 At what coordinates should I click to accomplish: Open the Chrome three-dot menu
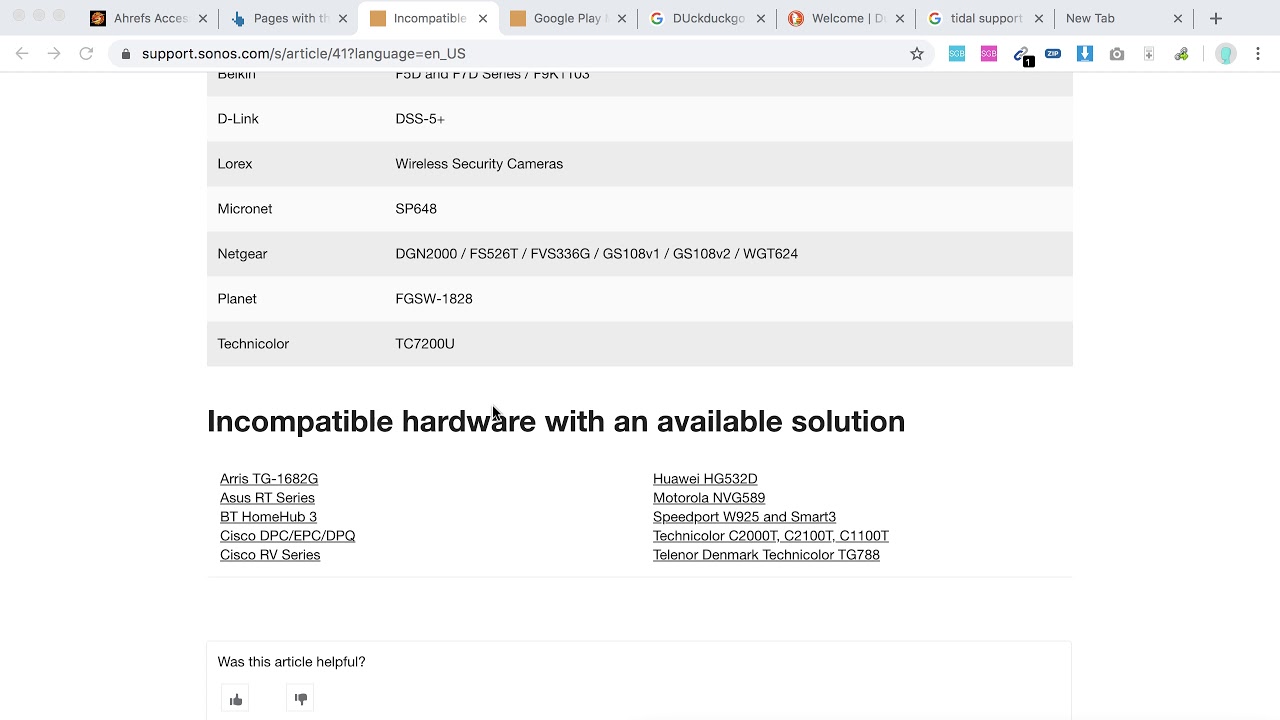point(1258,54)
